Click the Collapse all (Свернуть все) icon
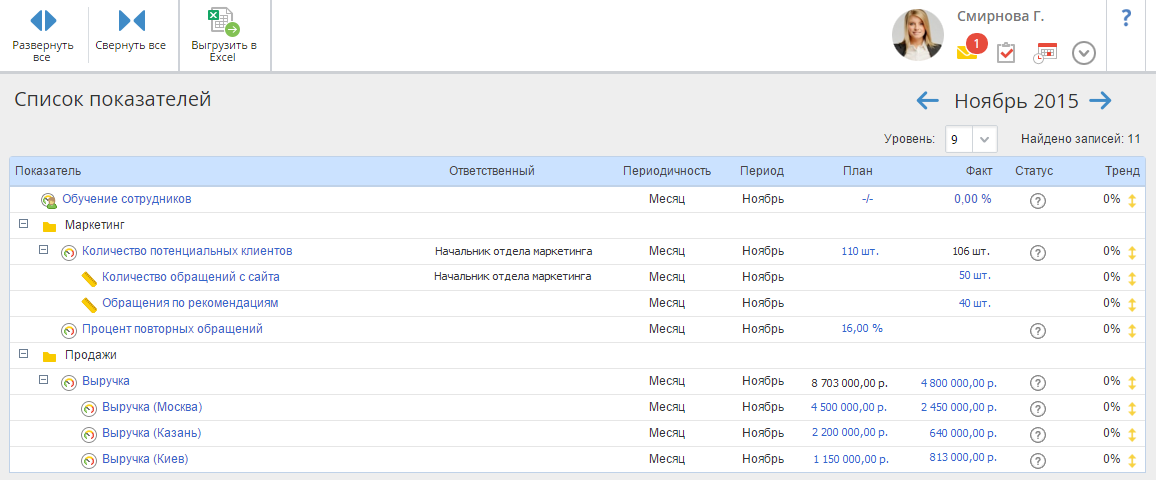This screenshot has width=1156, height=480. [131, 21]
